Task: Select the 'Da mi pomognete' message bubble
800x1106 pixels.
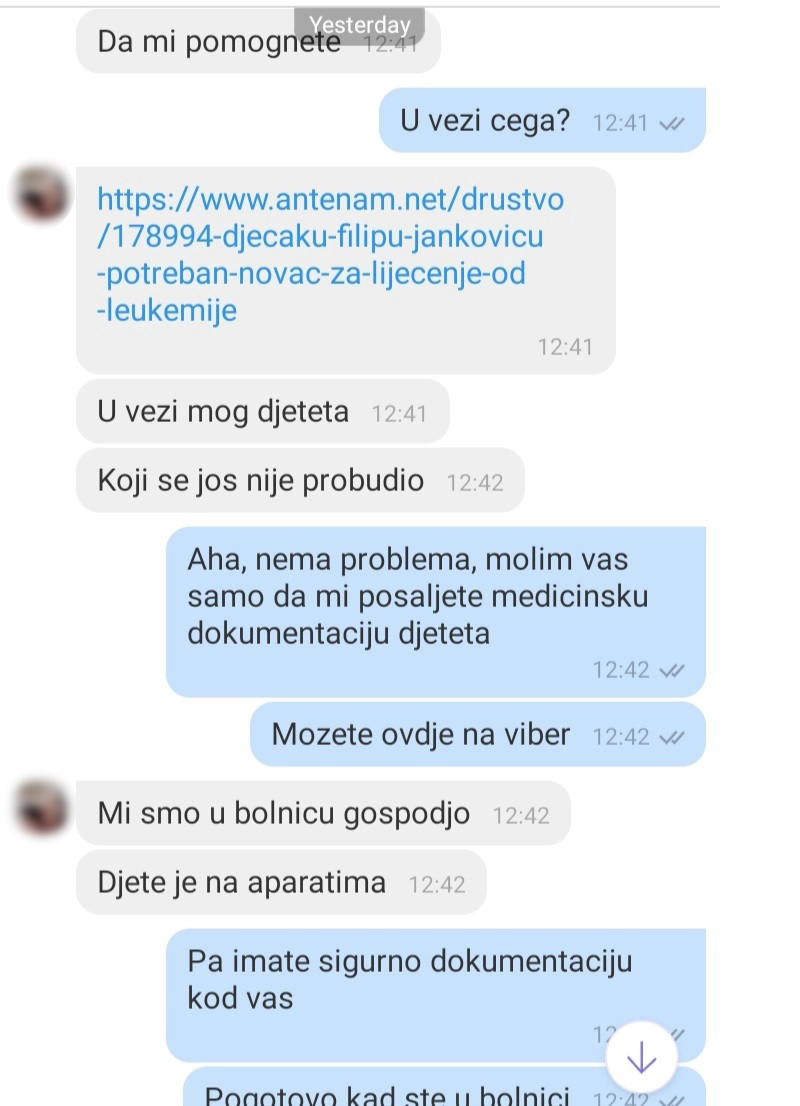Action: [x=258, y=42]
